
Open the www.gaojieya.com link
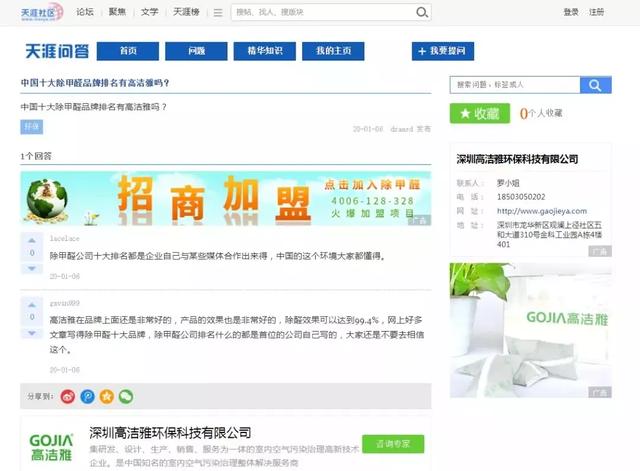[537, 211]
